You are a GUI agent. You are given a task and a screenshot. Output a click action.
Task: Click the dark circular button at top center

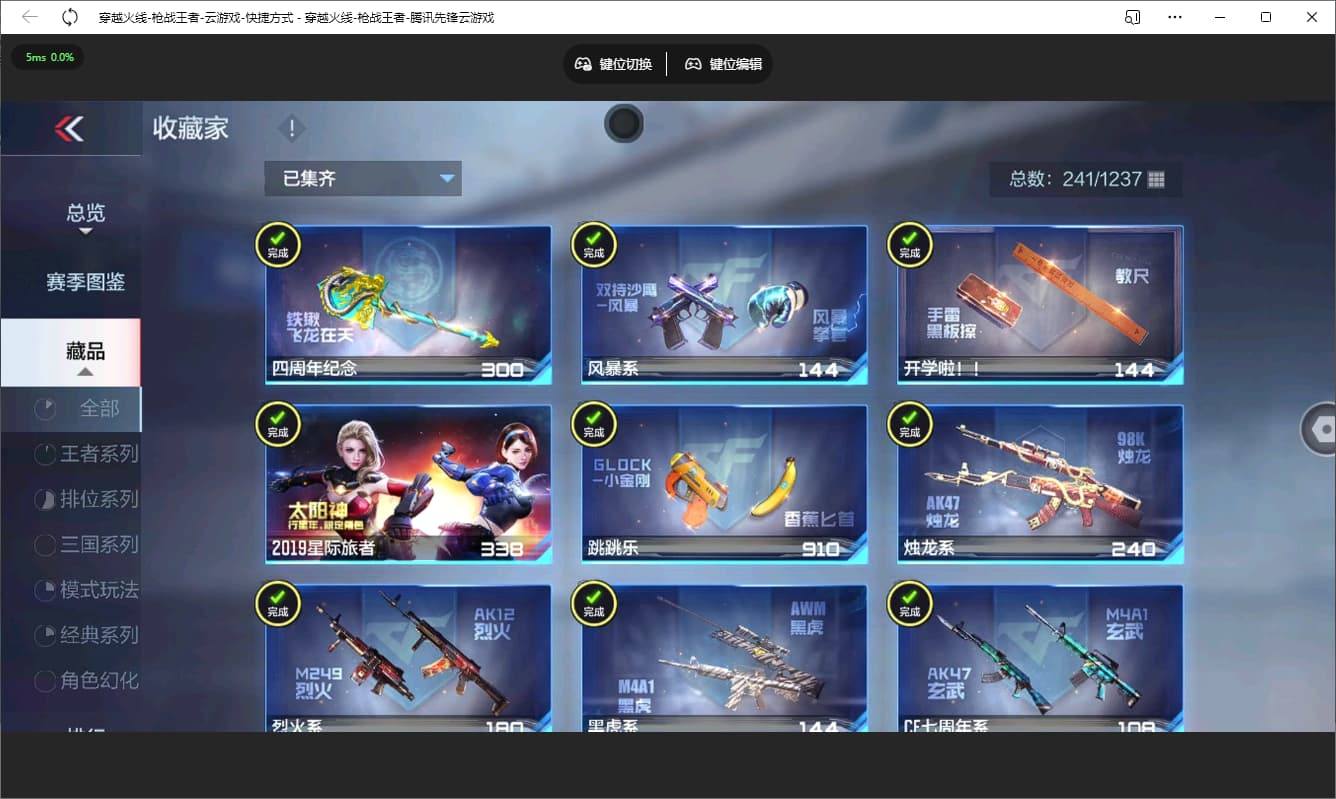pyautogui.click(x=624, y=123)
